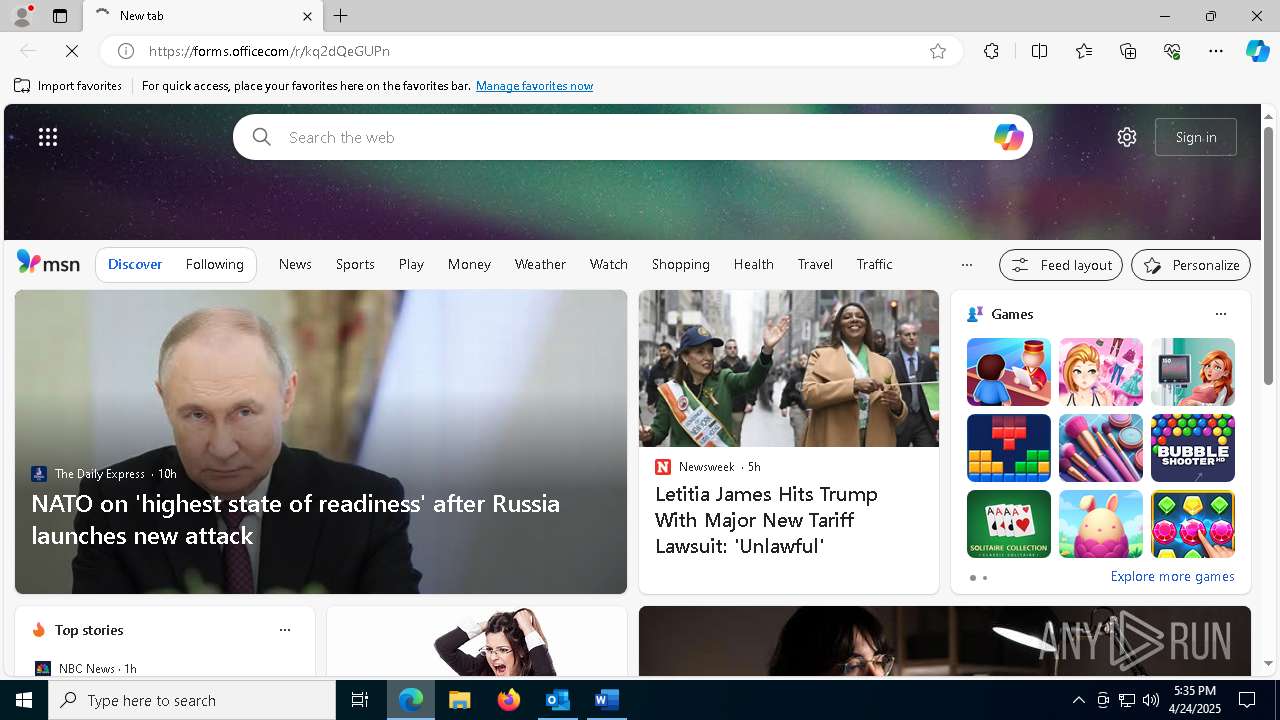This screenshot has width=1280, height=720.
Task: Open Windows Start menu
Action: (24, 700)
